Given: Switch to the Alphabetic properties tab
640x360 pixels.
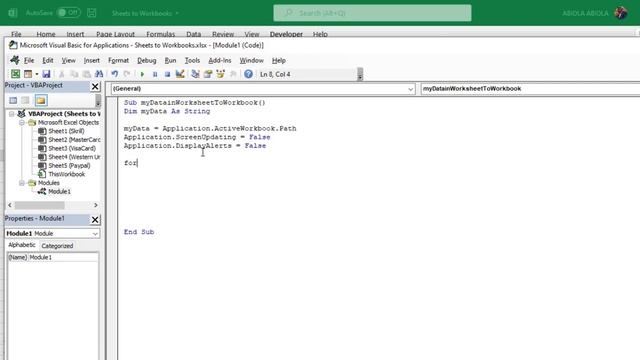Looking at the screenshot, I should [x=22, y=245].
